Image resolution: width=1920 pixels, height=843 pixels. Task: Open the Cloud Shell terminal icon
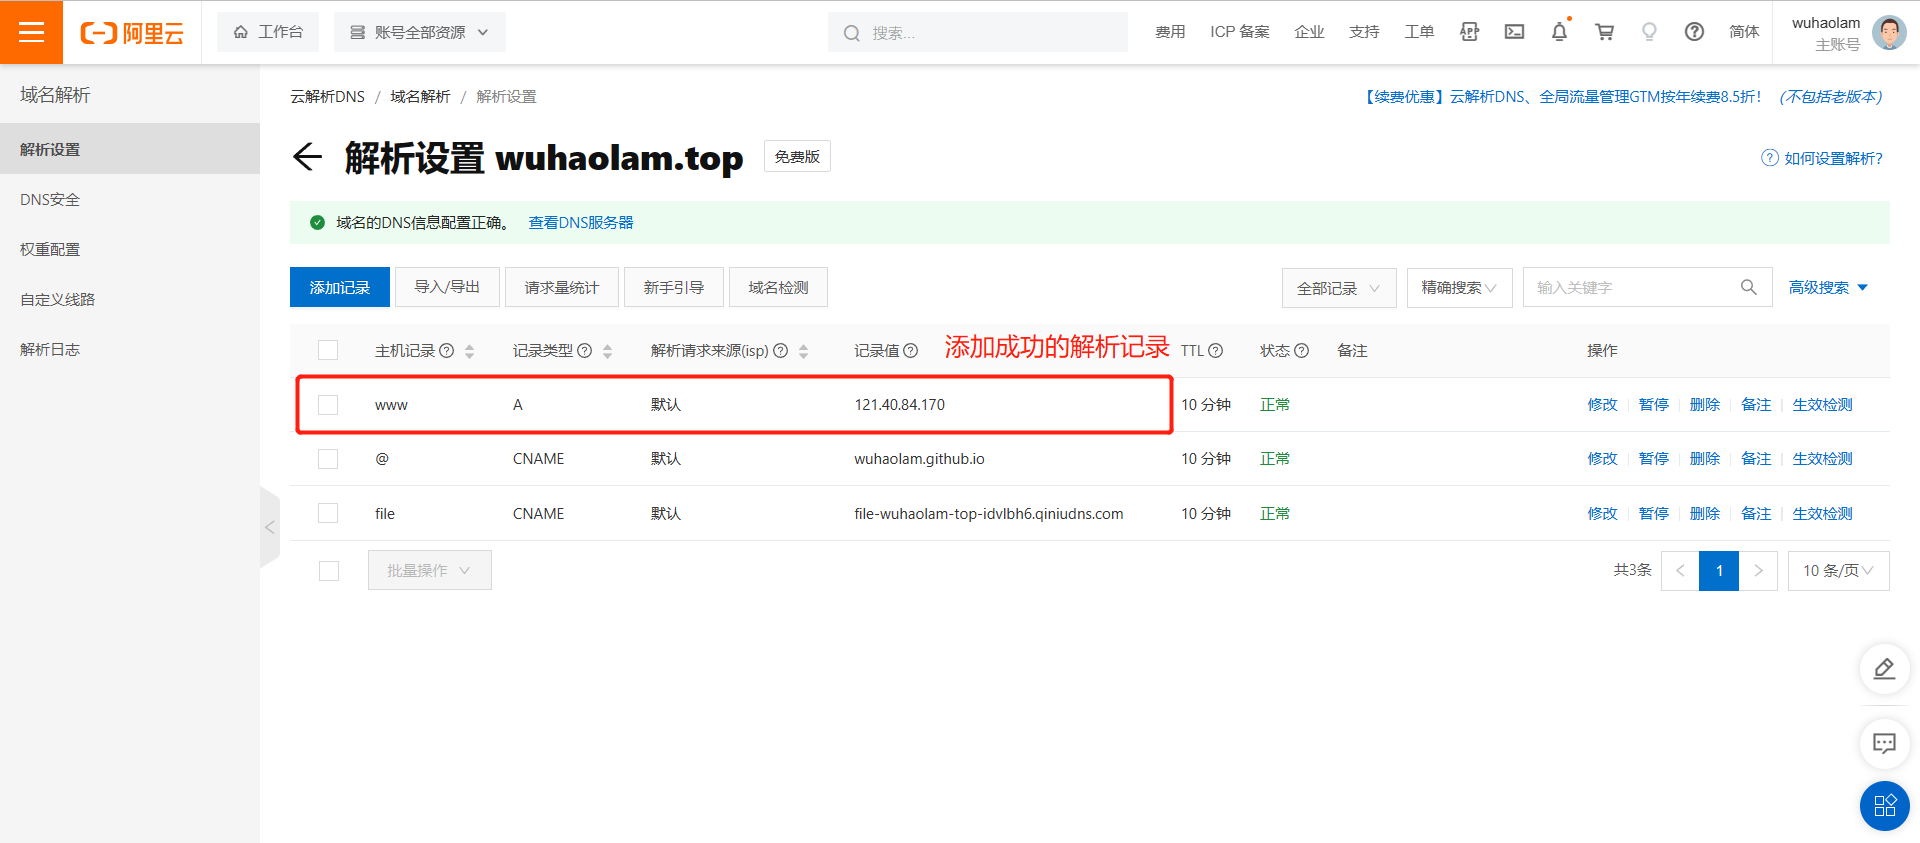point(1514,32)
